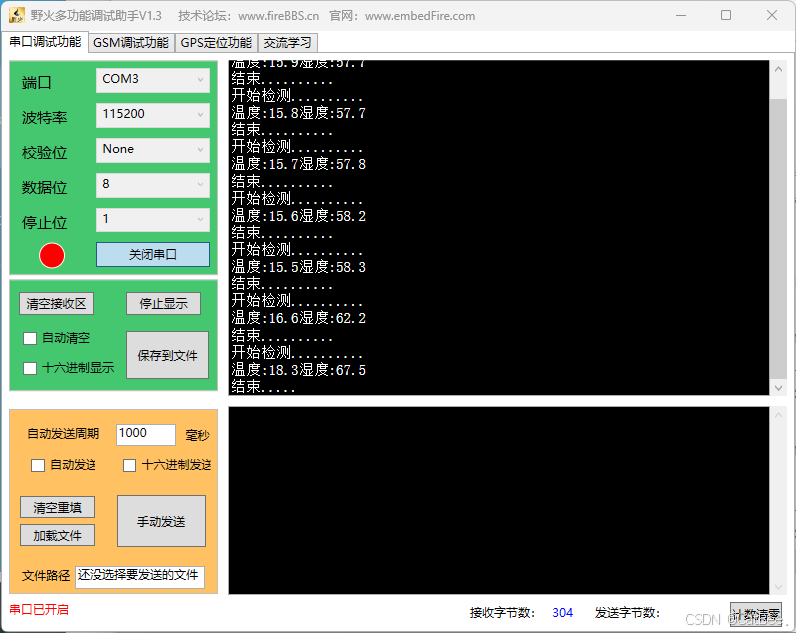Click the receive area vertical scrollbar thumb

778,239
